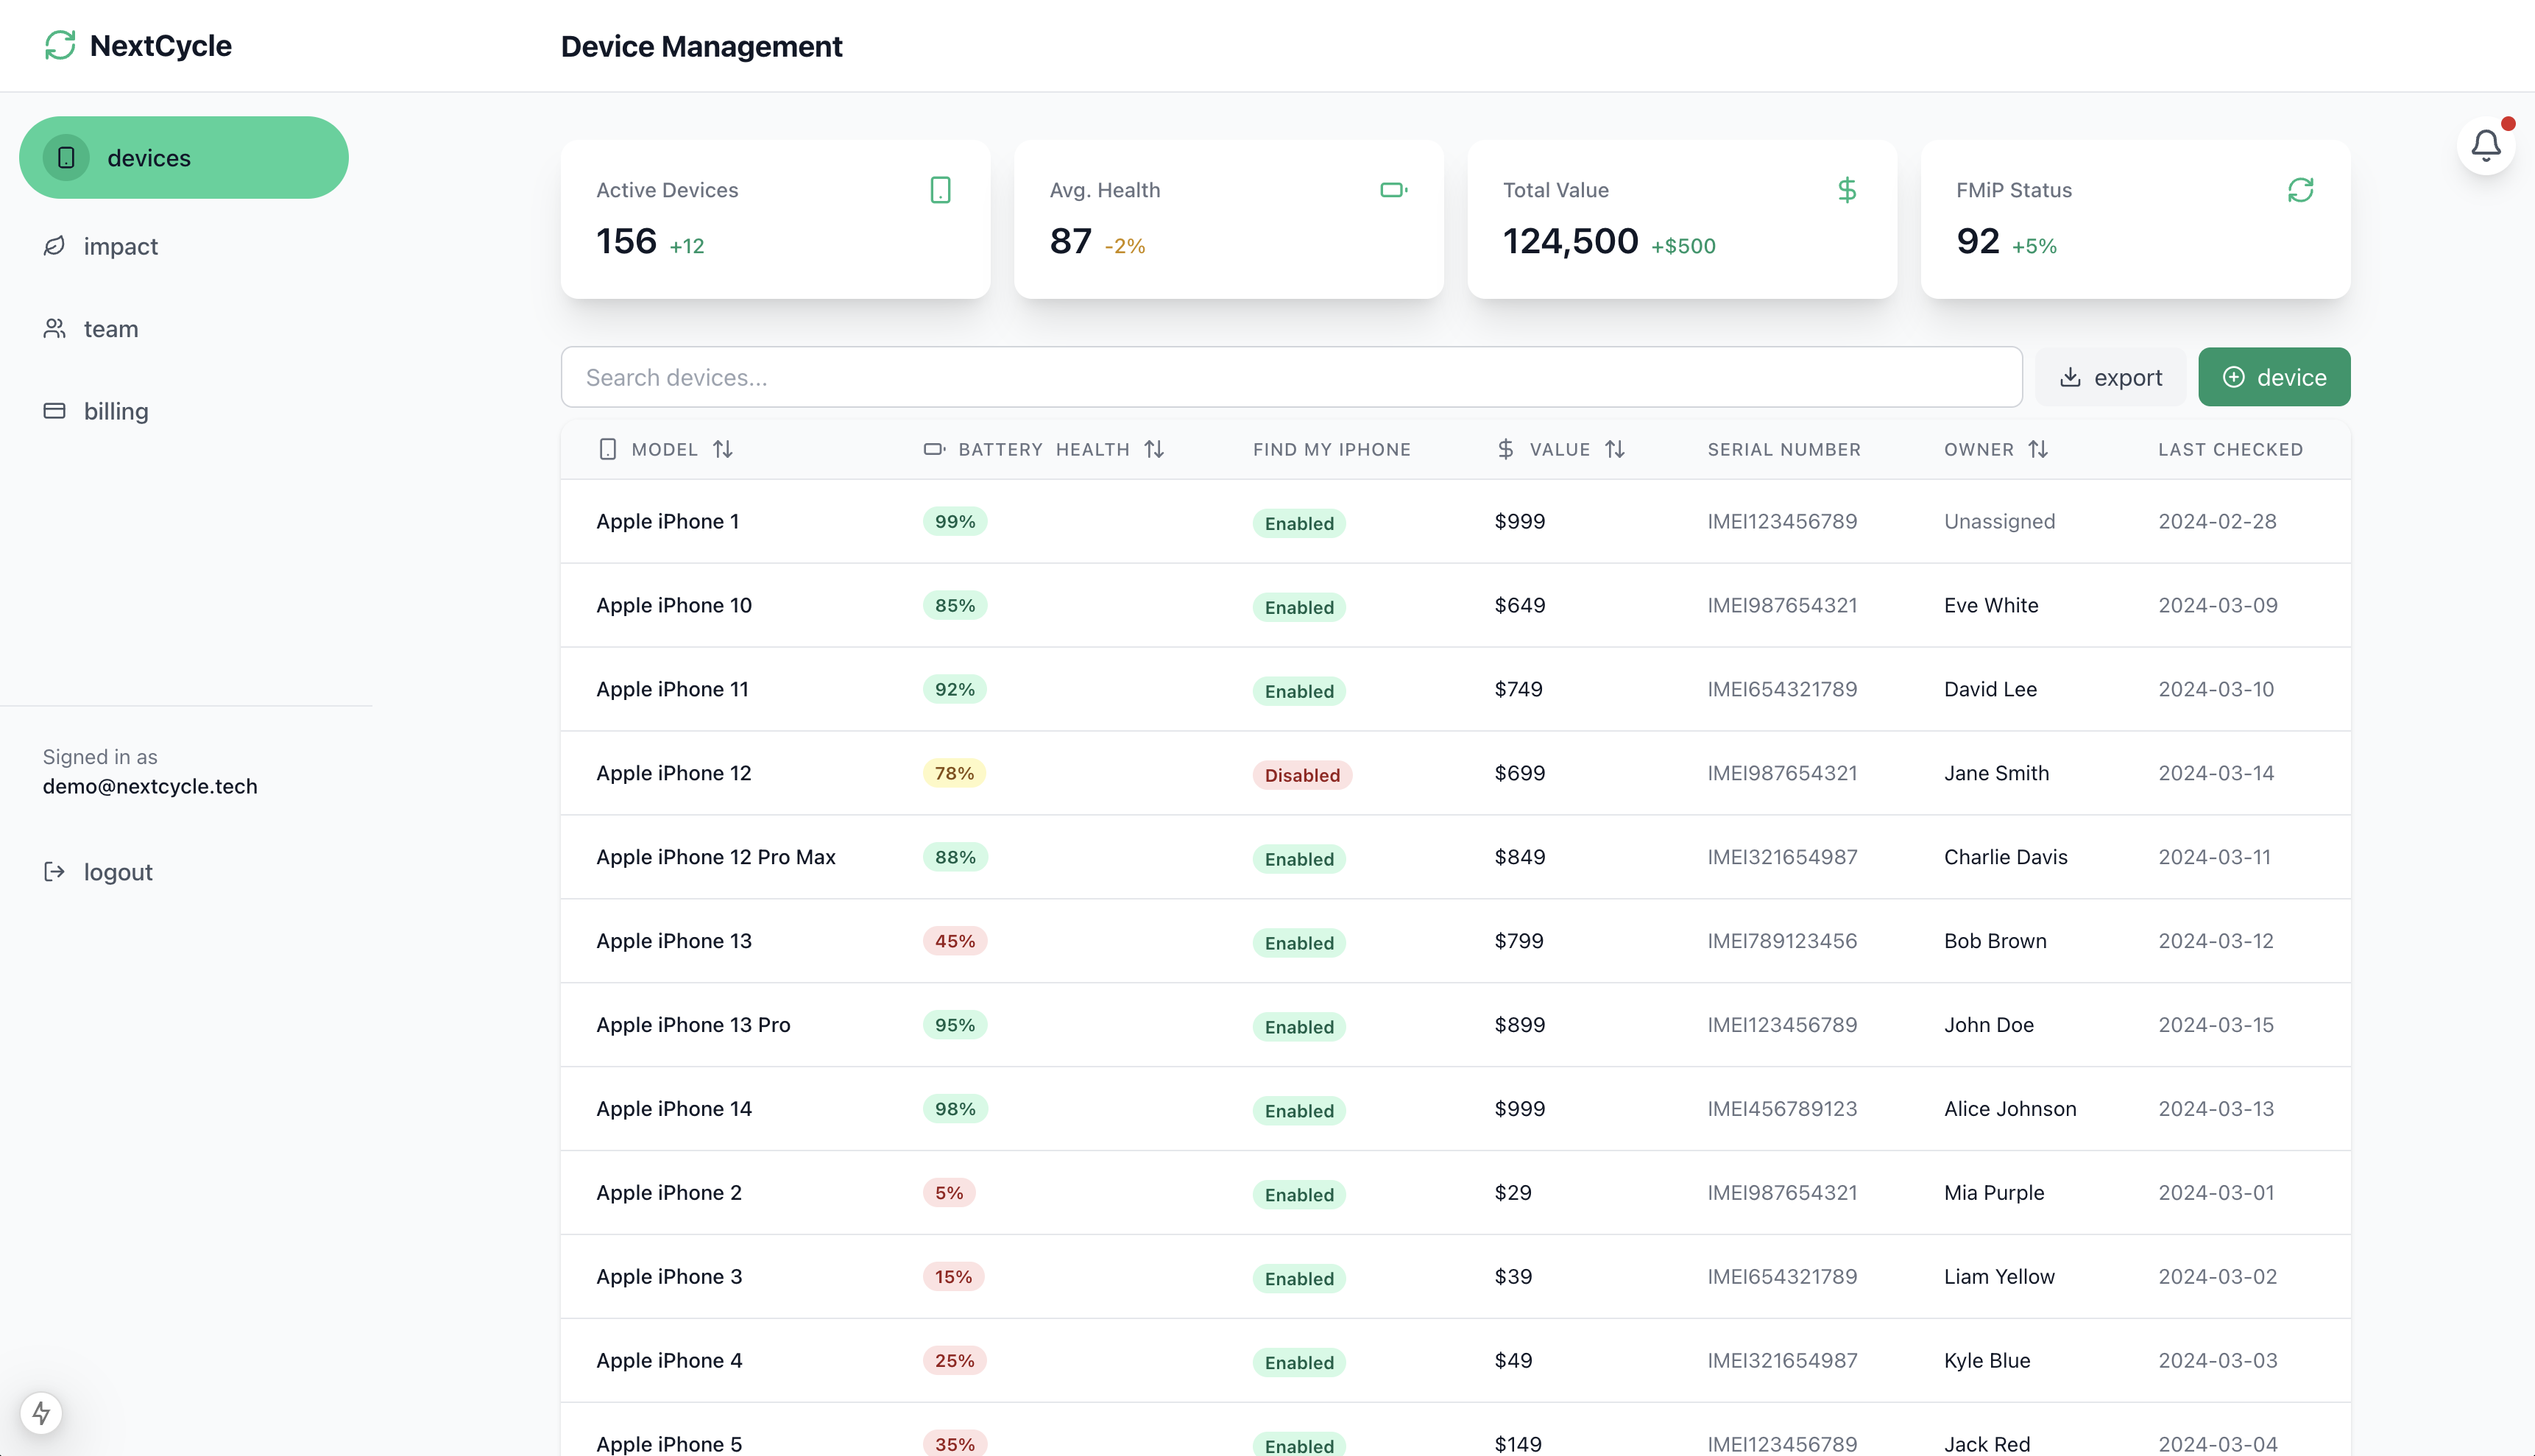The width and height of the screenshot is (2535, 1456).
Task: Click the people icon beside team
Action: click(x=54, y=328)
